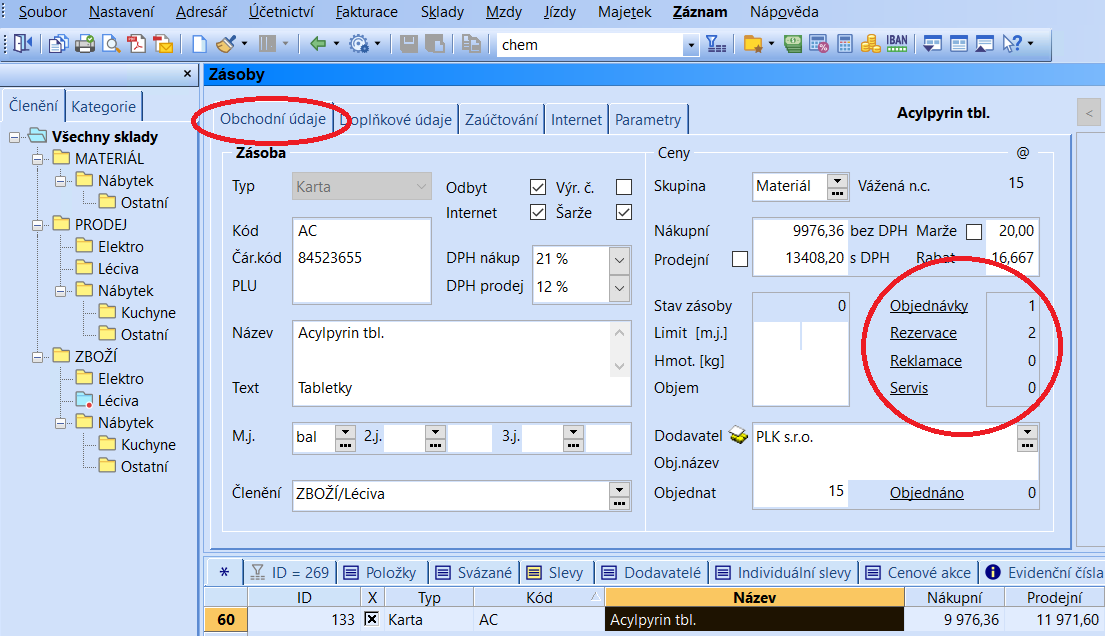Toggle the Odbyt checkbox
Image resolution: width=1105 pixels, height=636 pixels.
538,187
